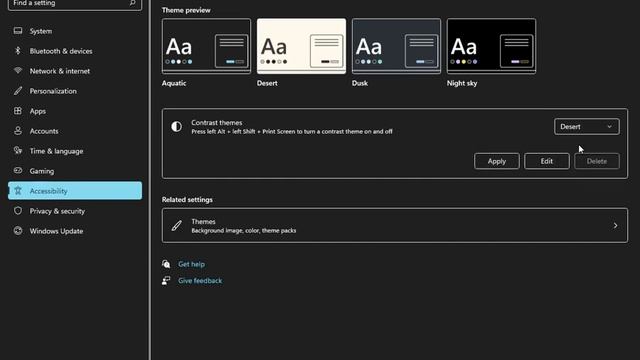The image size is (640, 360).
Task: Click the Find a setting search box
Action: (x=75, y=4)
